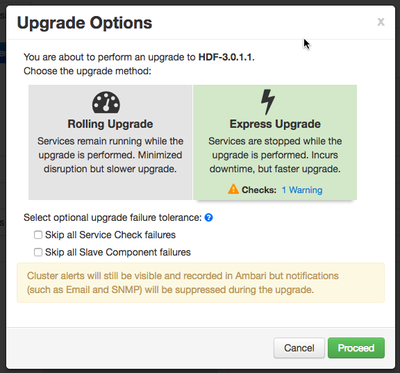Enable Skip all Service Check failures checkbox
The image size is (400, 373).
coord(38,235)
